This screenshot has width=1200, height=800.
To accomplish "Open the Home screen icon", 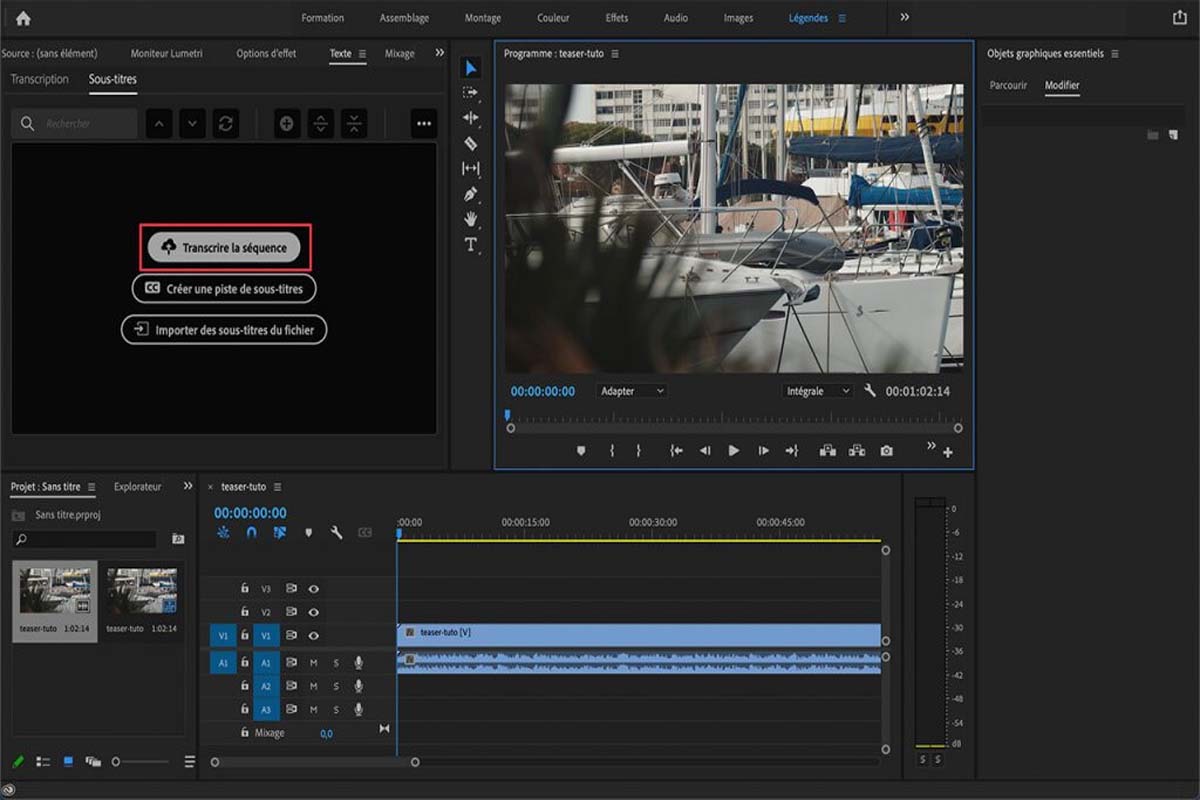I will [x=23, y=18].
